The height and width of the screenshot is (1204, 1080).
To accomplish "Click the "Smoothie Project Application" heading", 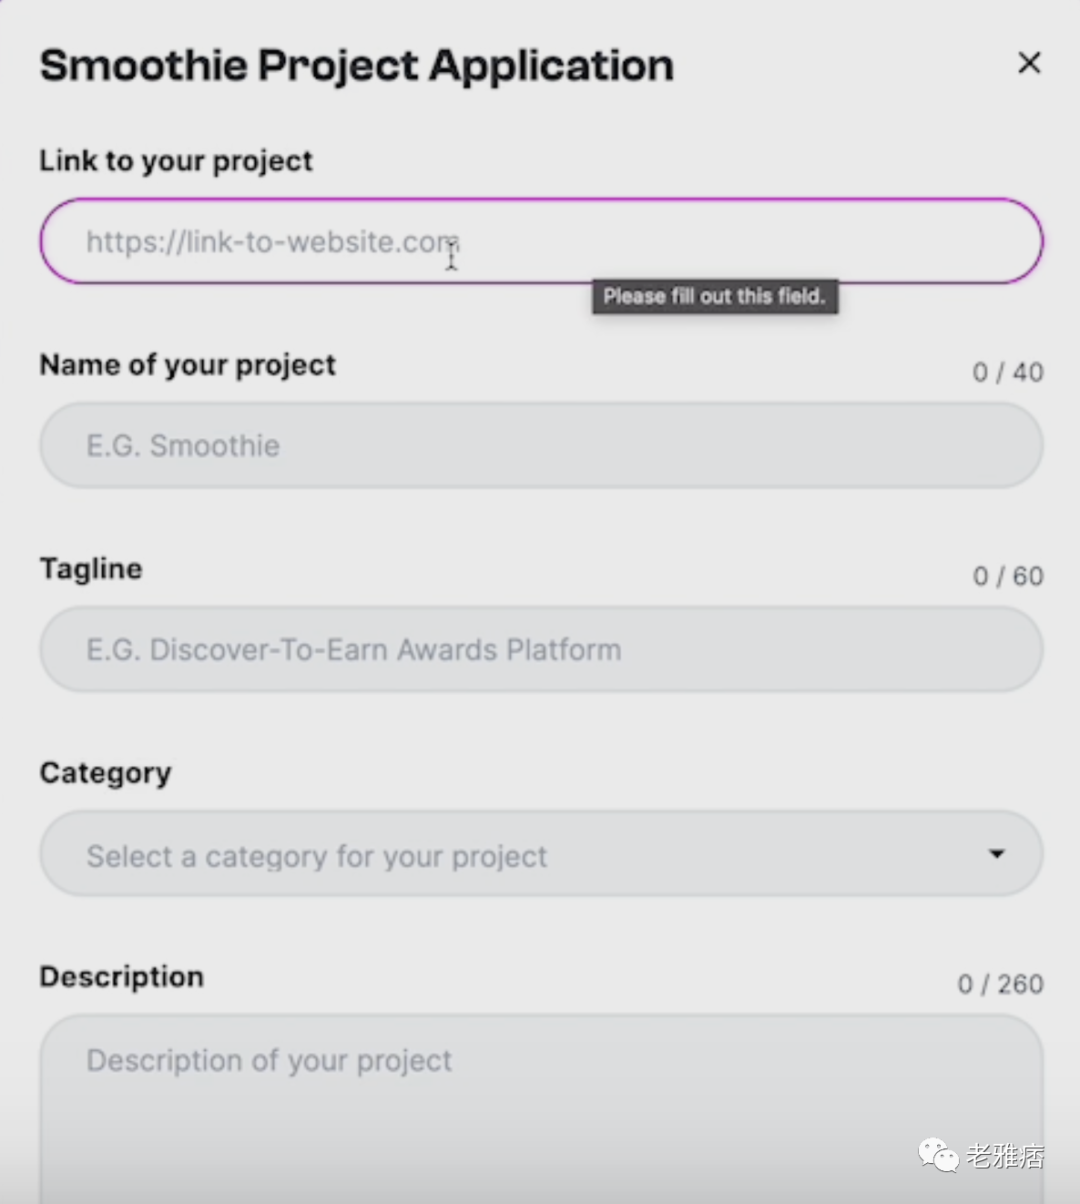I will tap(356, 66).
